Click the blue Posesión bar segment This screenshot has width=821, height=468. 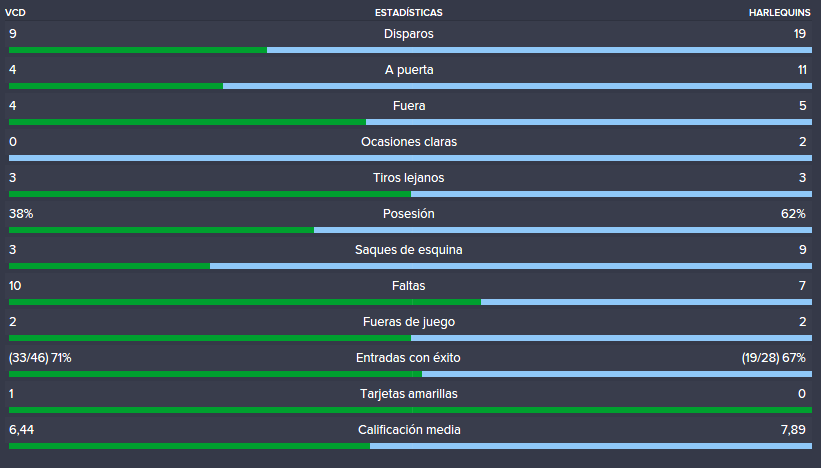tap(563, 230)
